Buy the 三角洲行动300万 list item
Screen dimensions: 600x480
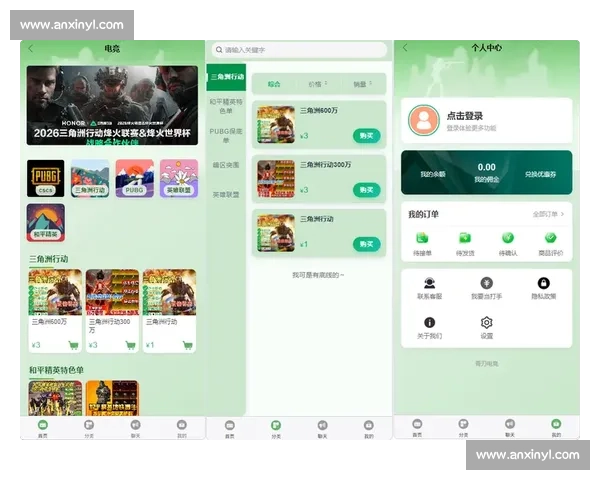click(x=366, y=190)
